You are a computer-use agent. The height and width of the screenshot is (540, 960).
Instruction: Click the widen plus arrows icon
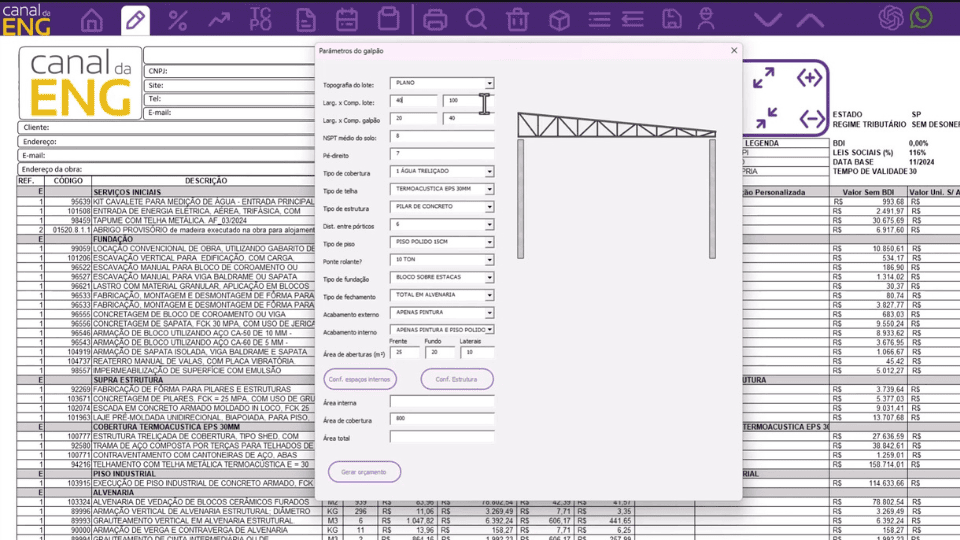[x=809, y=78]
